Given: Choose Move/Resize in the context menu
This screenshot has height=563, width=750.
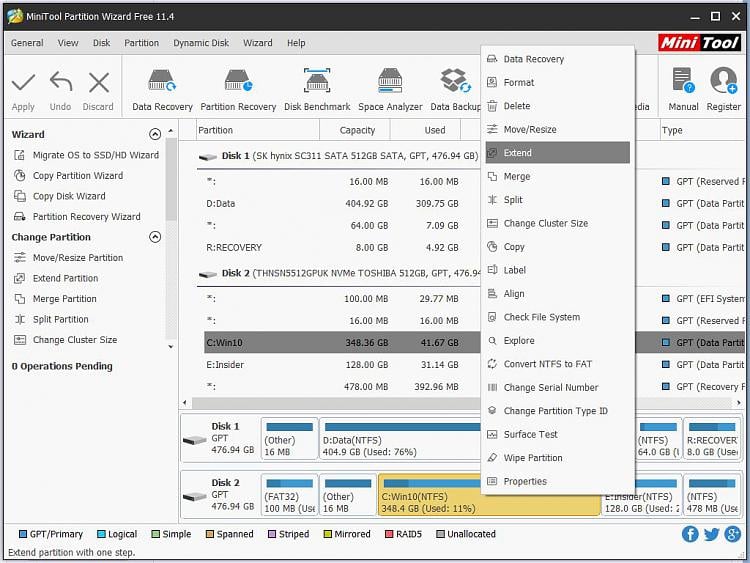Looking at the screenshot, I should (557, 129).
